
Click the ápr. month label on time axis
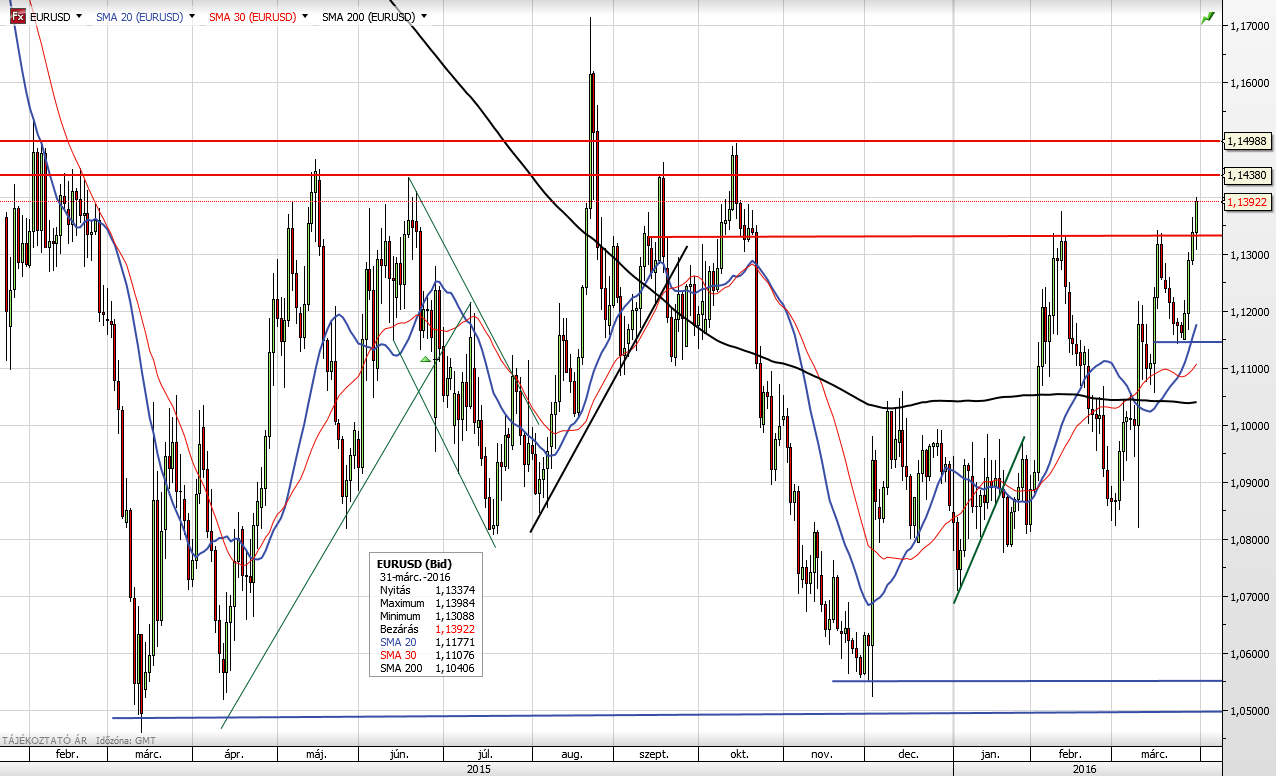pyautogui.click(x=234, y=755)
